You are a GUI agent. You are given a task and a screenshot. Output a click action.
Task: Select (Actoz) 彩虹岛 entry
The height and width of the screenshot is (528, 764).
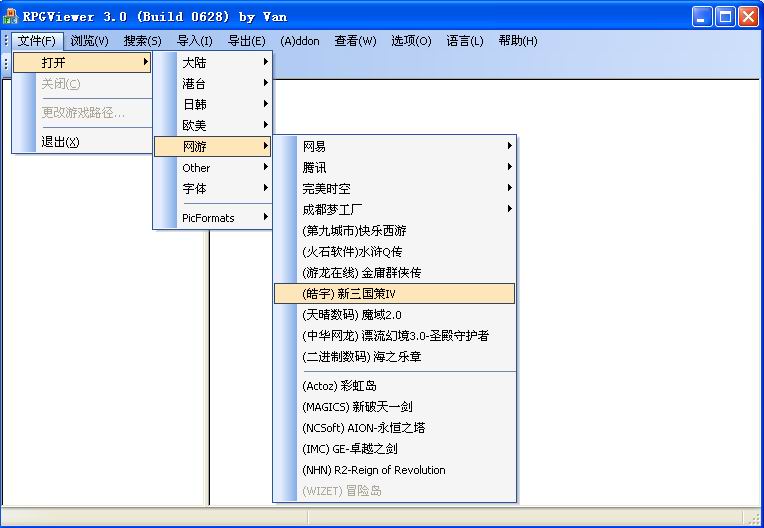[x=394, y=386]
